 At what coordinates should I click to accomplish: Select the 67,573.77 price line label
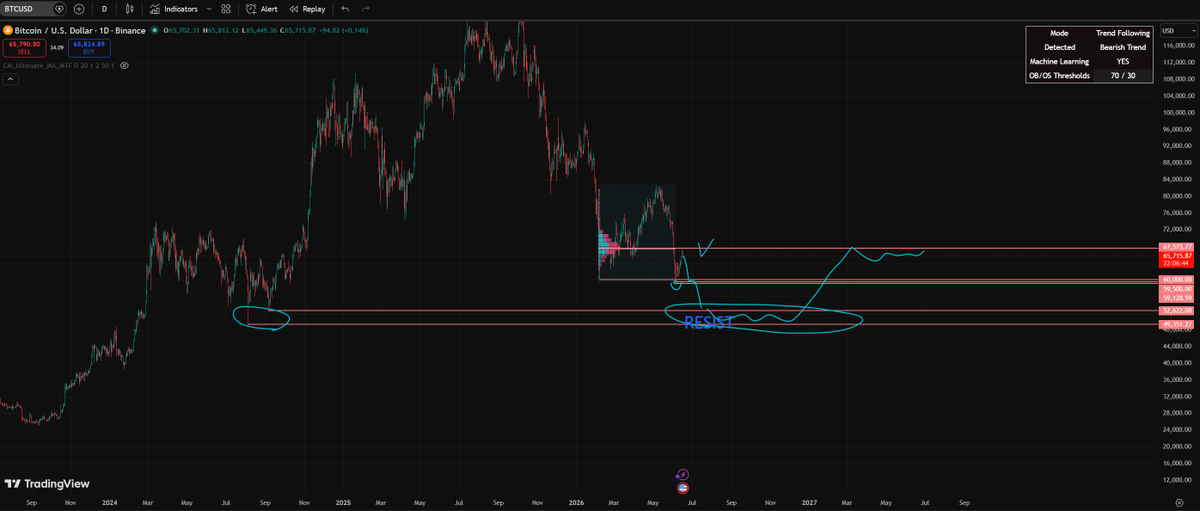tap(1177, 246)
